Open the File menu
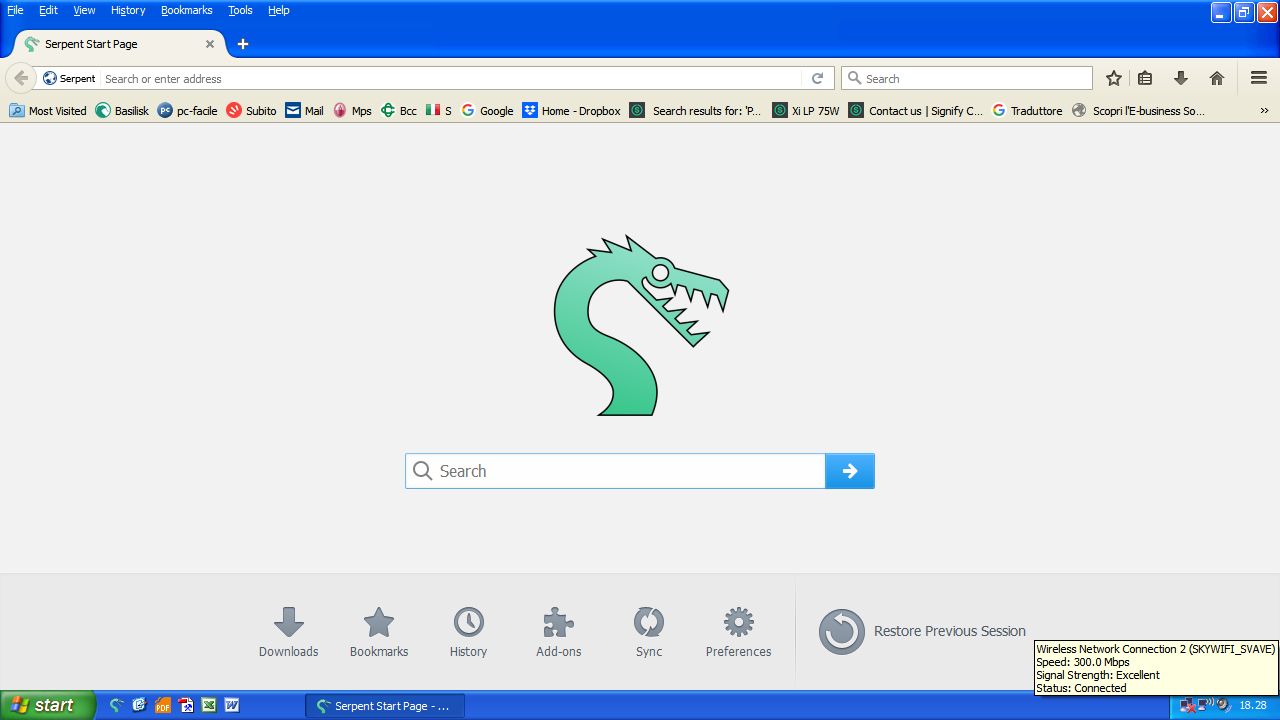The width and height of the screenshot is (1280, 720). click(x=15, y=10)
